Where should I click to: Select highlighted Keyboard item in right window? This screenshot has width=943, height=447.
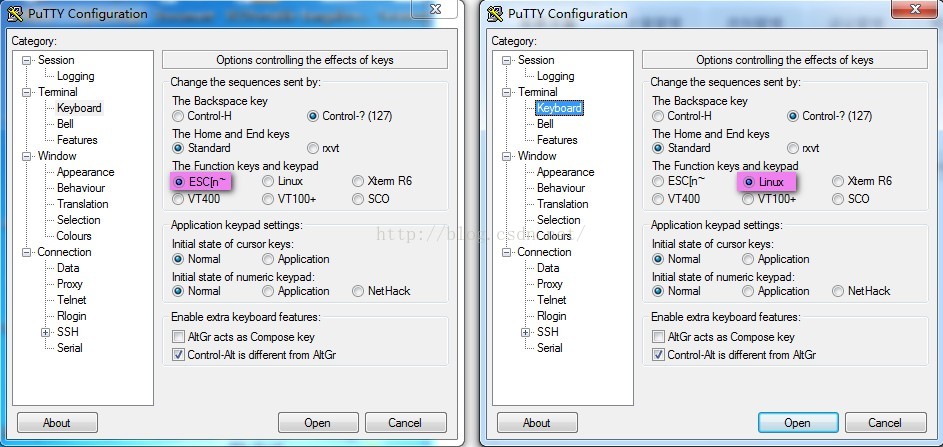pyautogui.click(x=559, y=108)
